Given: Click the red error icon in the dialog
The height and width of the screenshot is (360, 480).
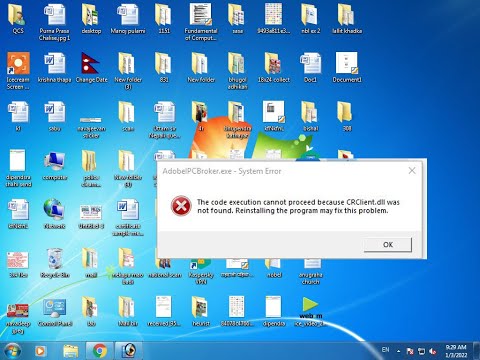Looking at the screenshot, I should click(x=181, y=206).
